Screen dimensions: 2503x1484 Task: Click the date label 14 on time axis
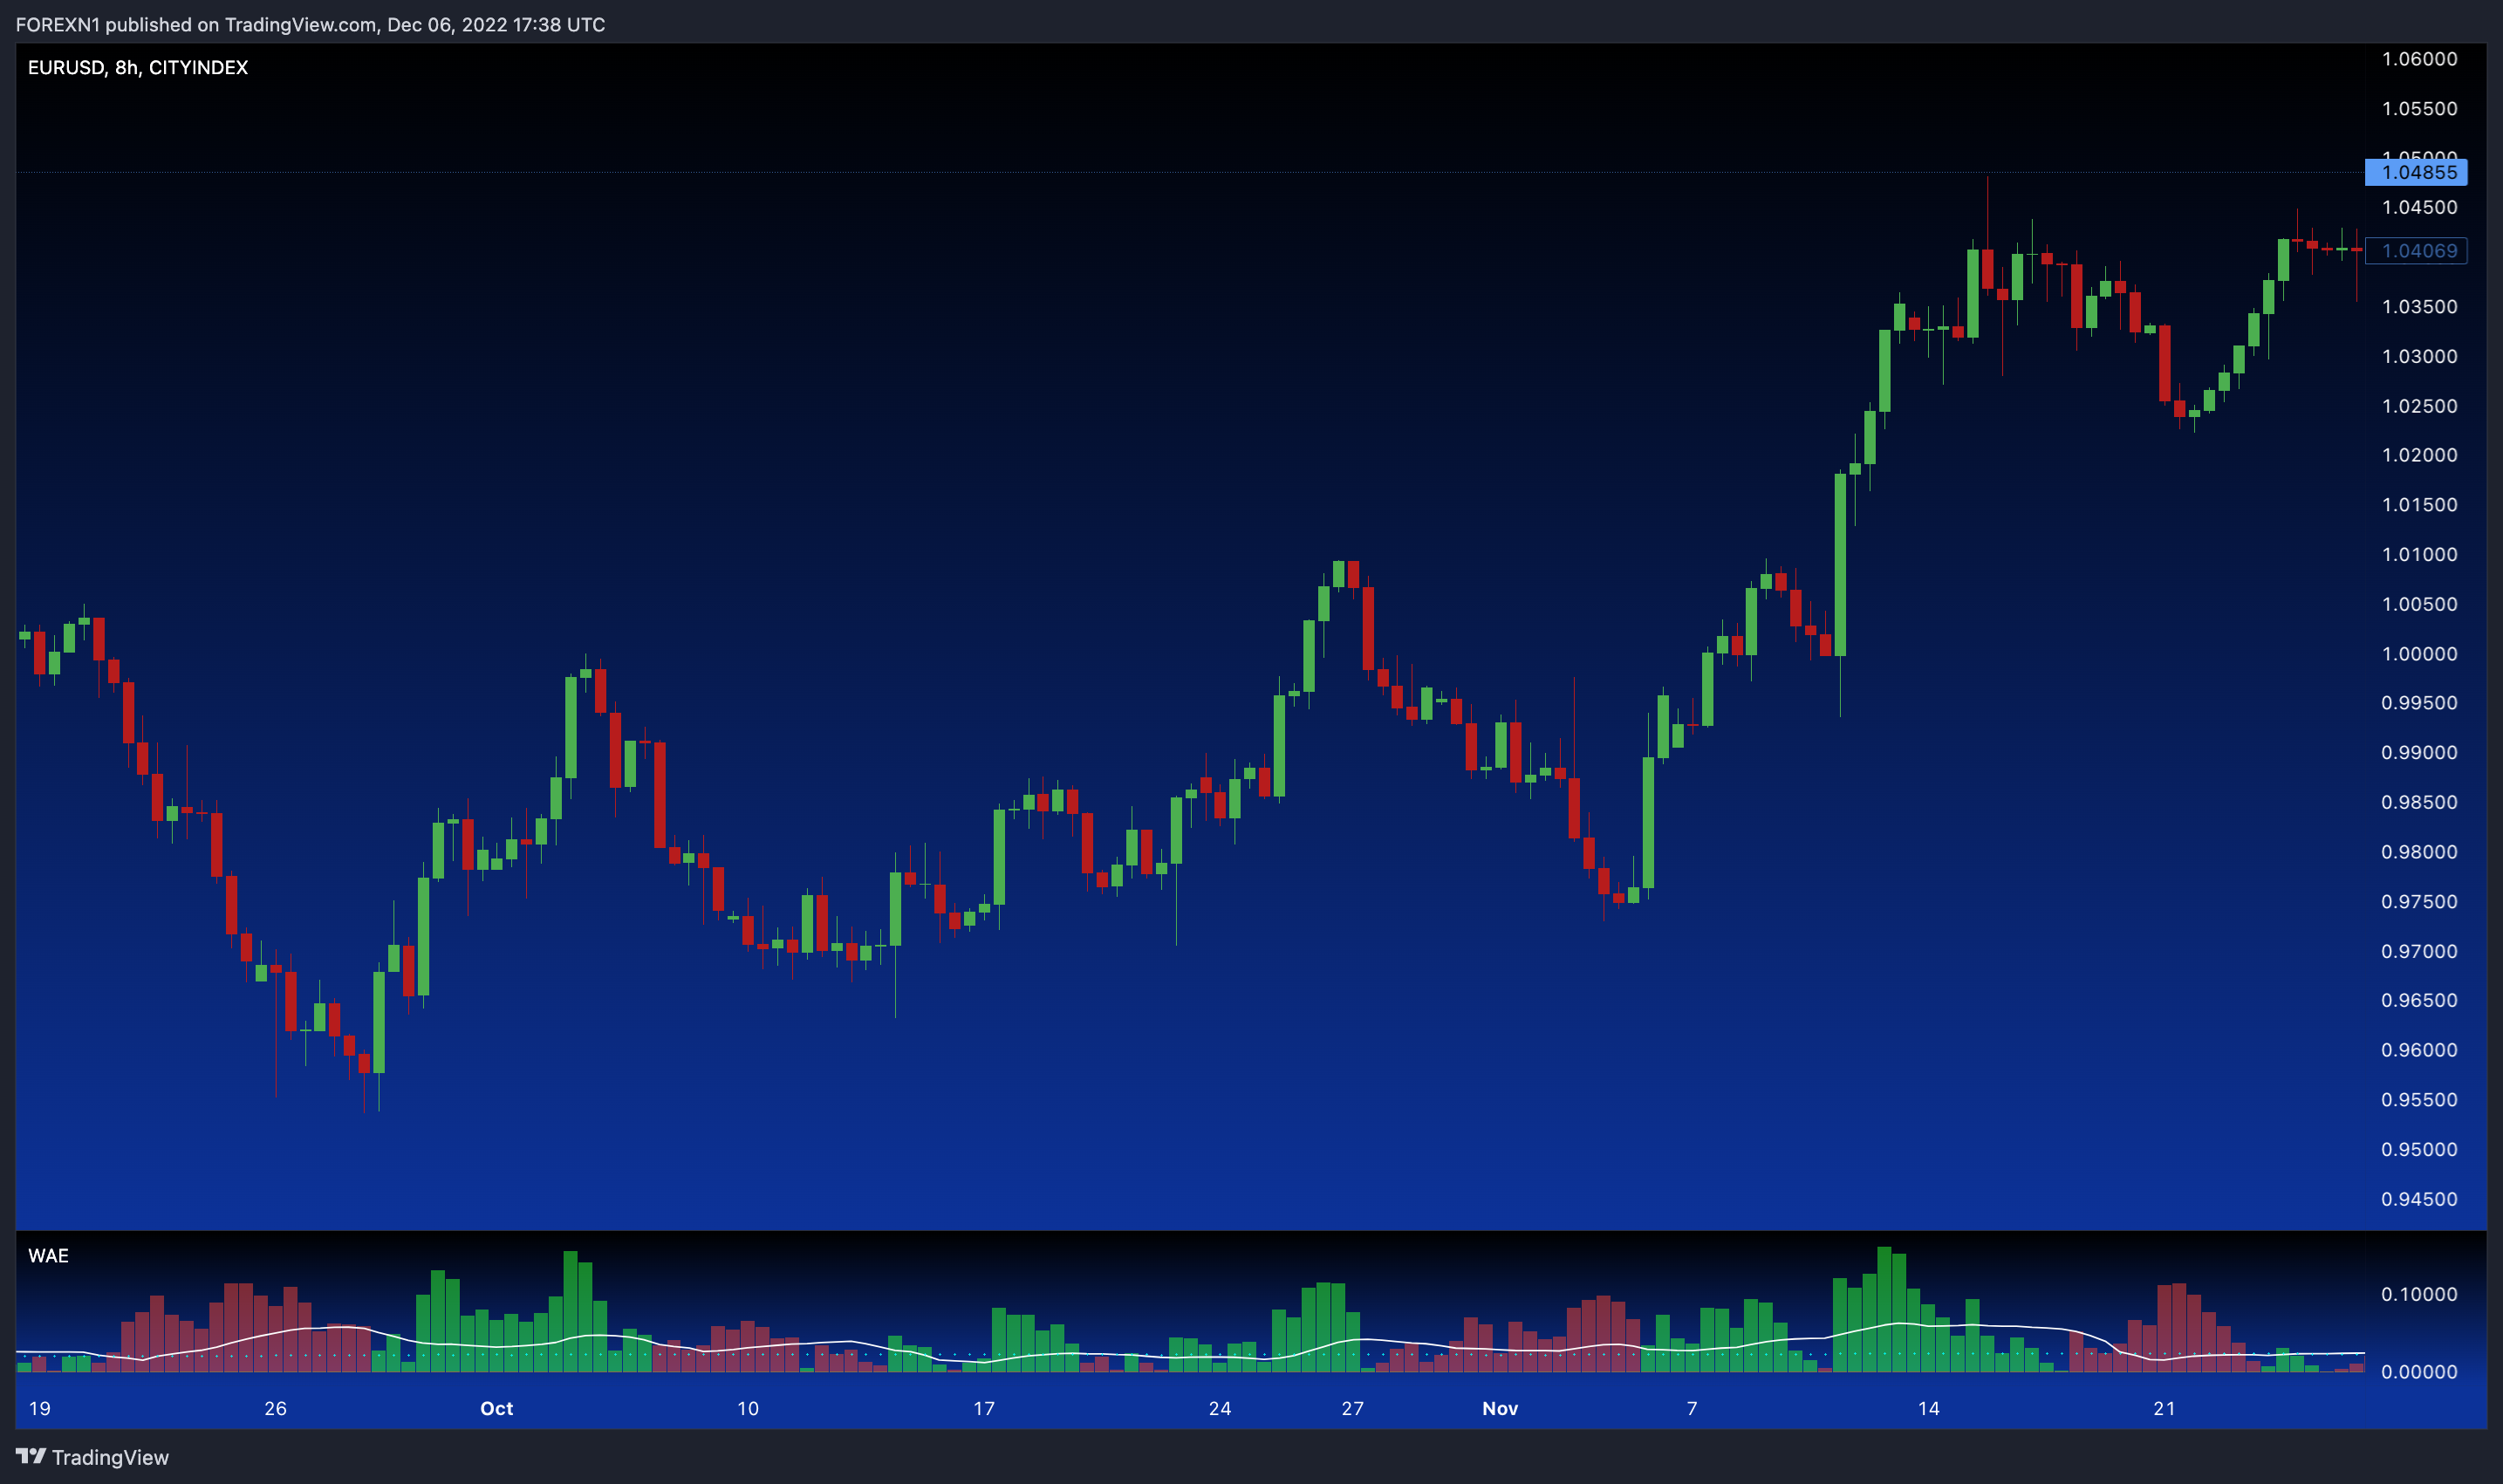[1928, 1409]
